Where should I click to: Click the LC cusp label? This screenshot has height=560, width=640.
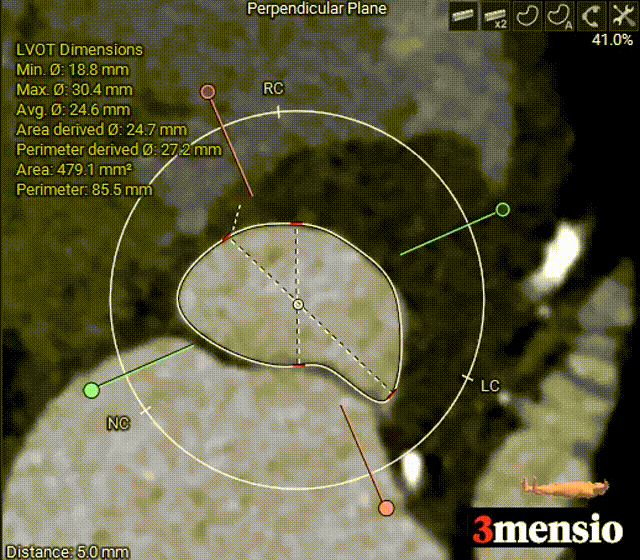point(490,386)
